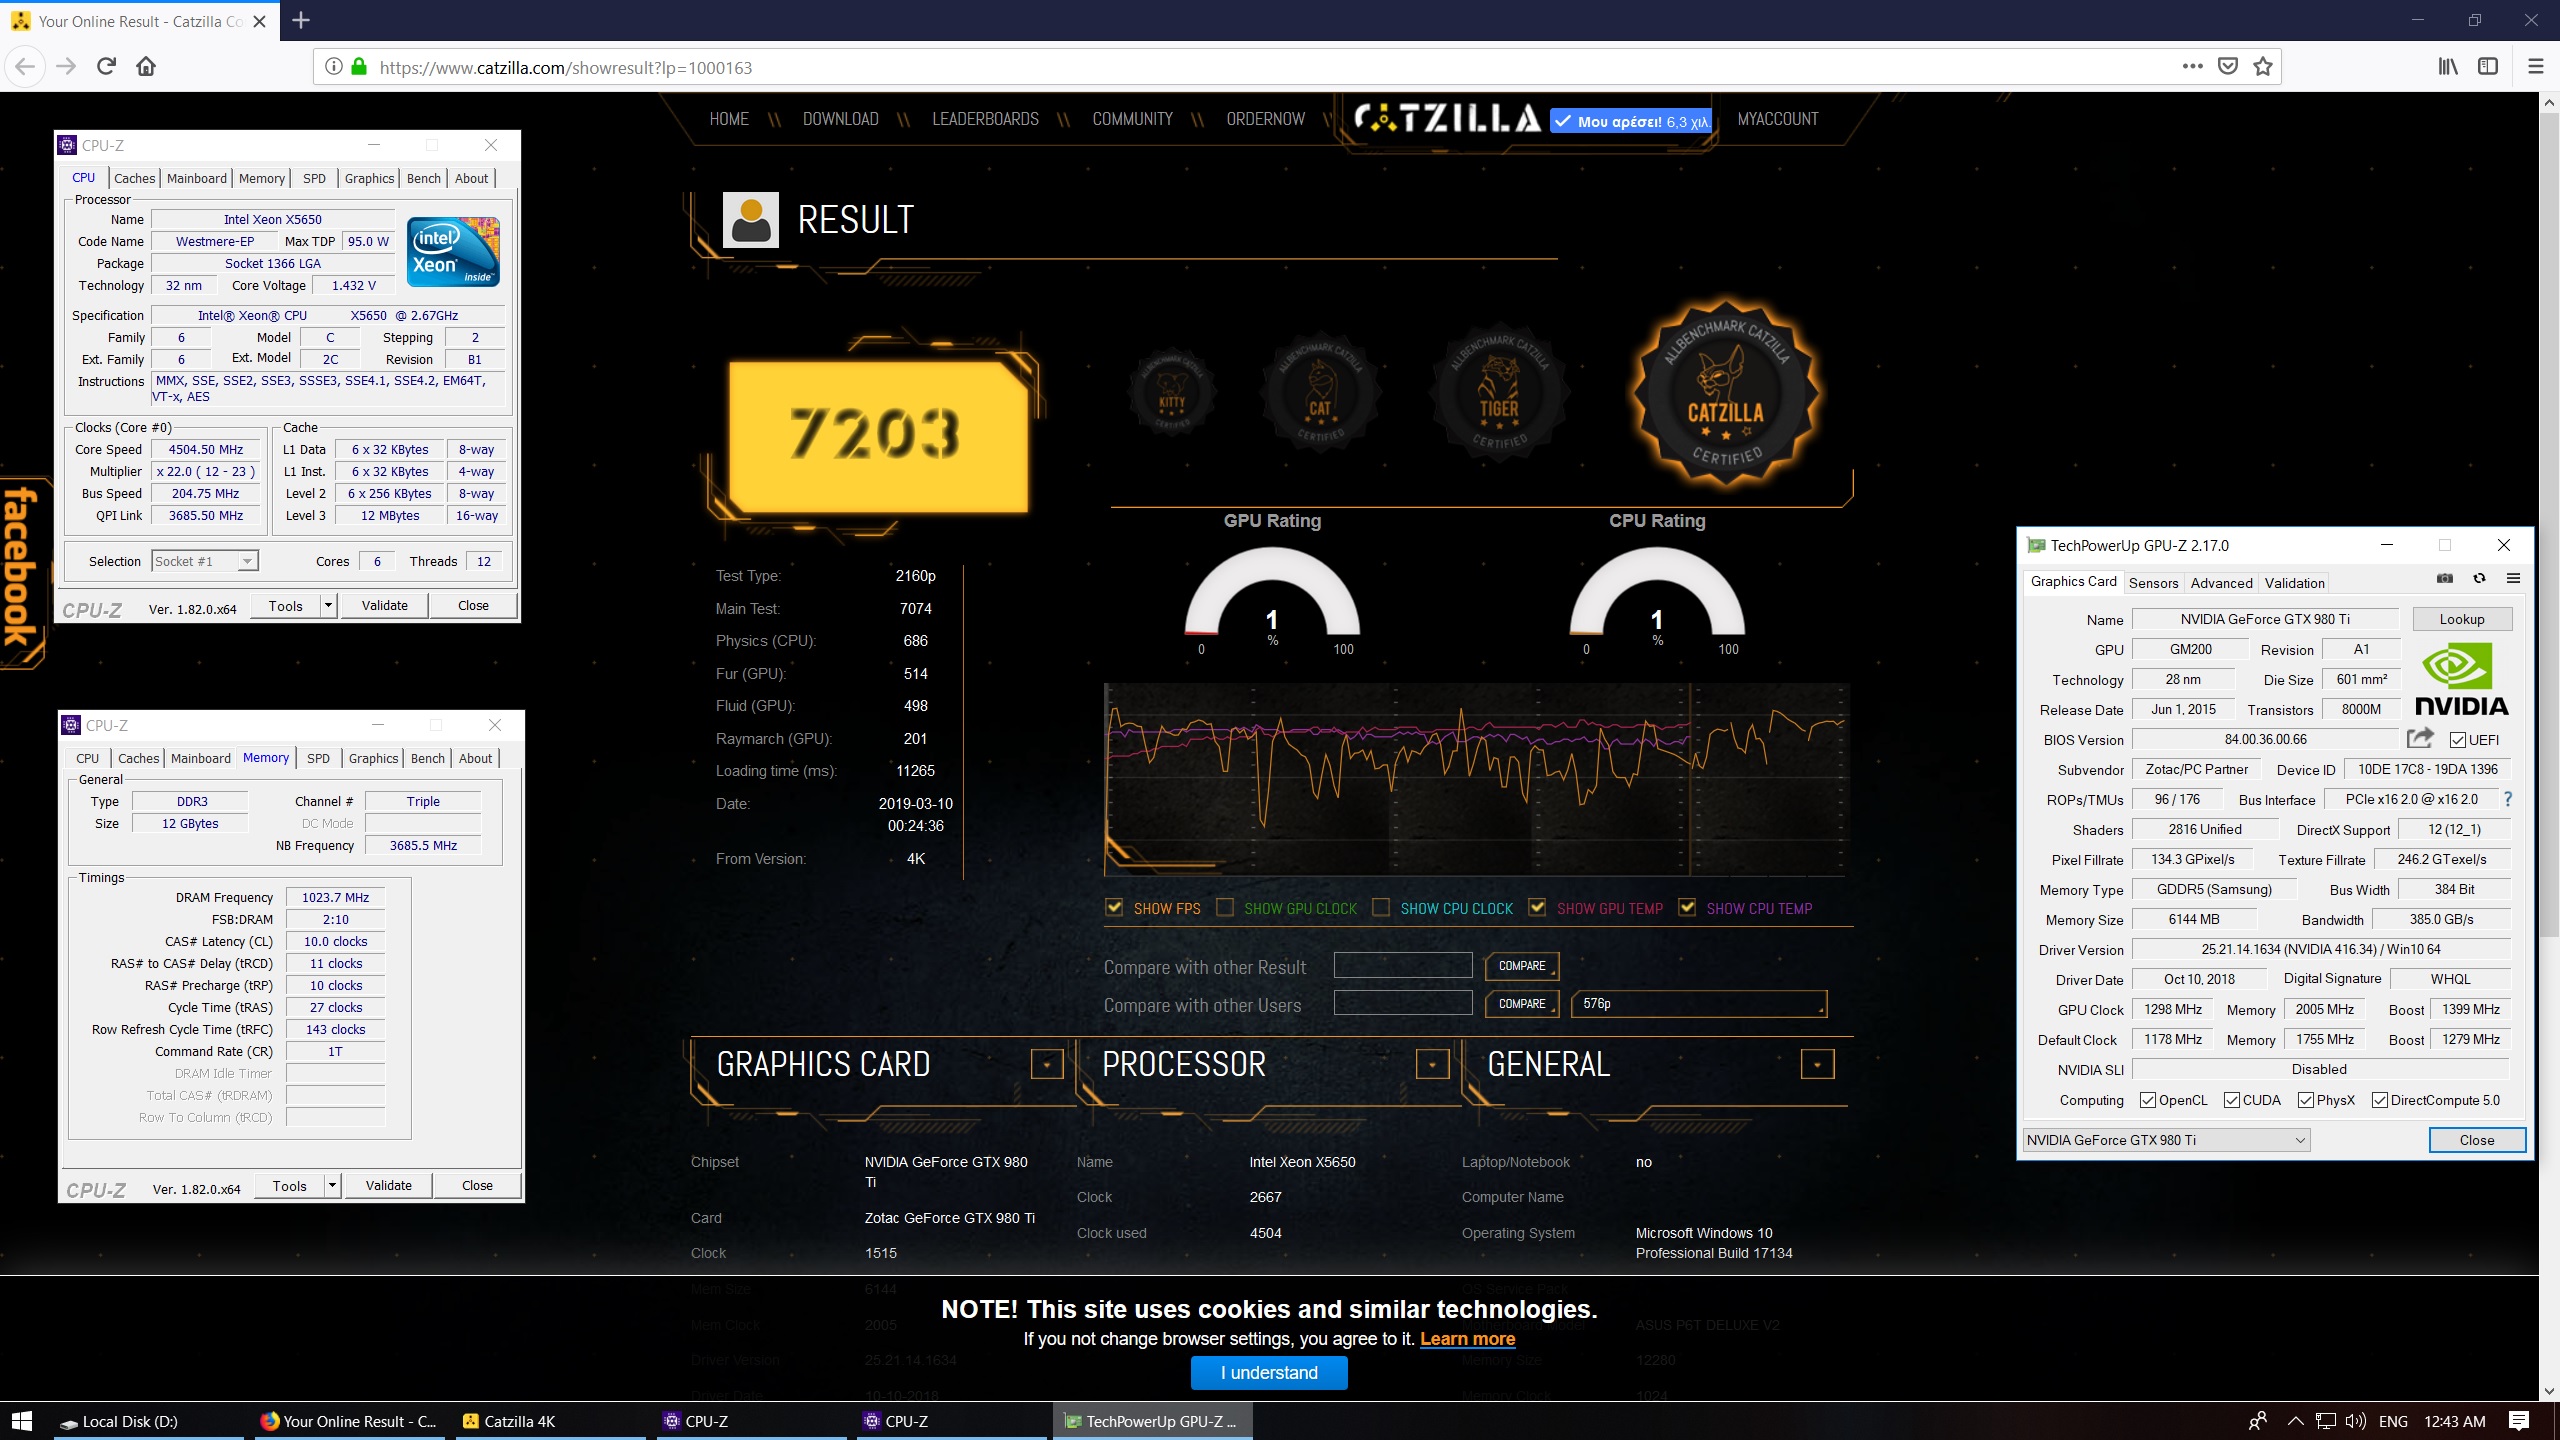
Task: Toggle the OpenCL checkbox in GPU-Z
Action: pos(2147,1100)
